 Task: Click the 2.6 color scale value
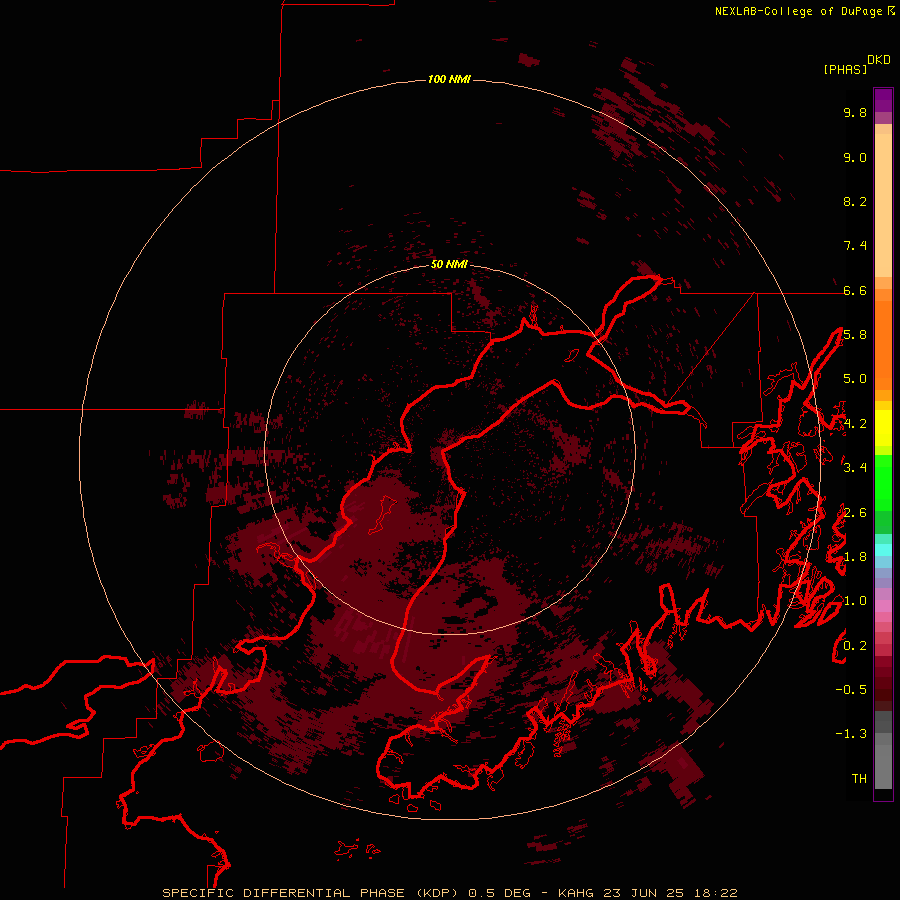[x=855, y=513]
